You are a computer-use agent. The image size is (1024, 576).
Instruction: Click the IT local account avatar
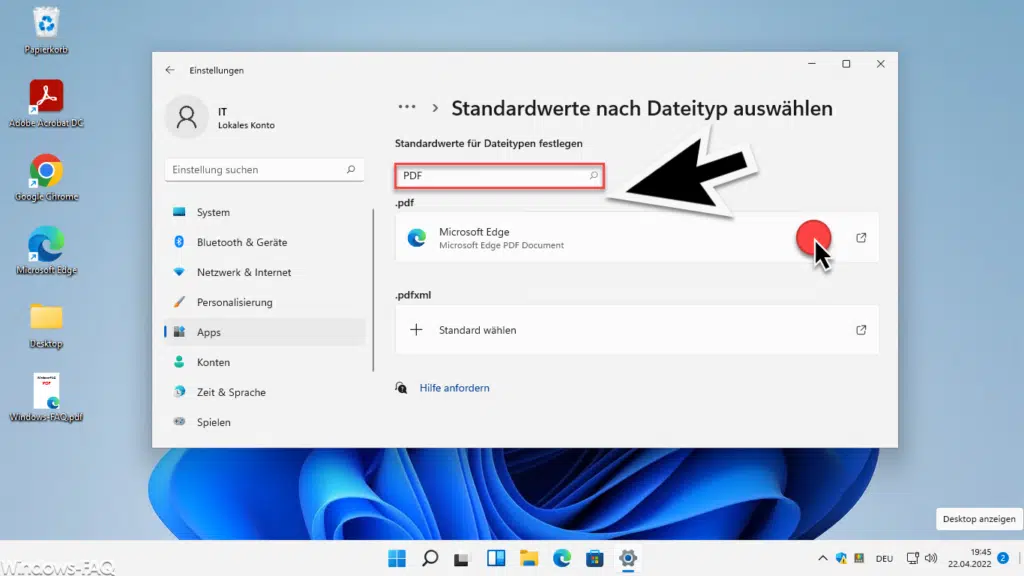coord(187,116)
